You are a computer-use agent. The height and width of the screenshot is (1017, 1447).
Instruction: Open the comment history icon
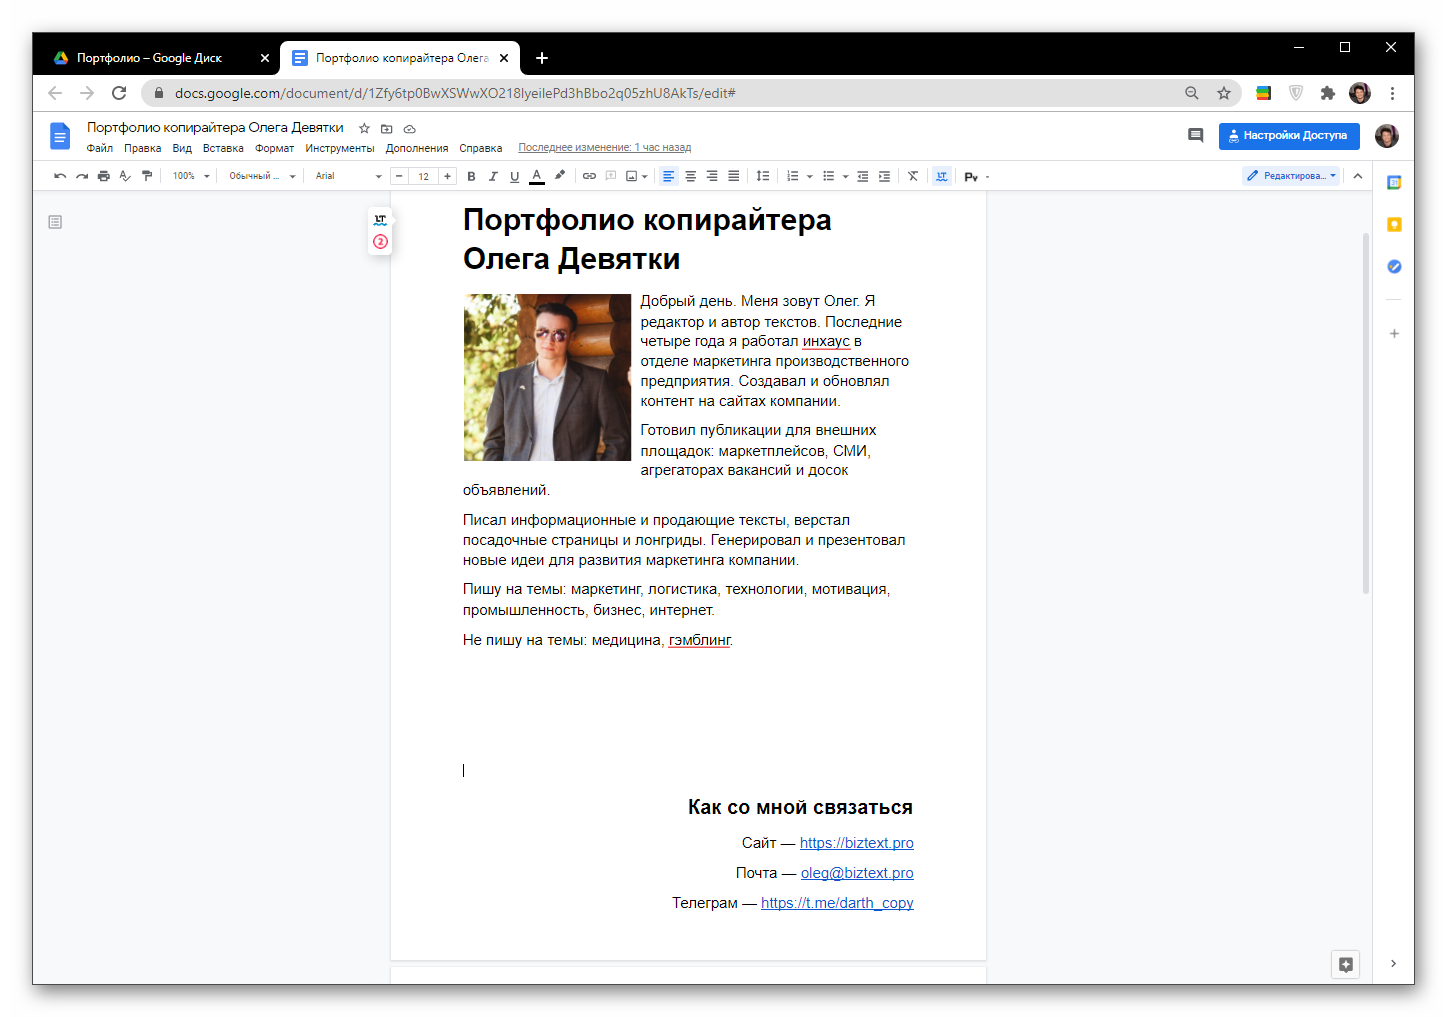click(1195, 135)
